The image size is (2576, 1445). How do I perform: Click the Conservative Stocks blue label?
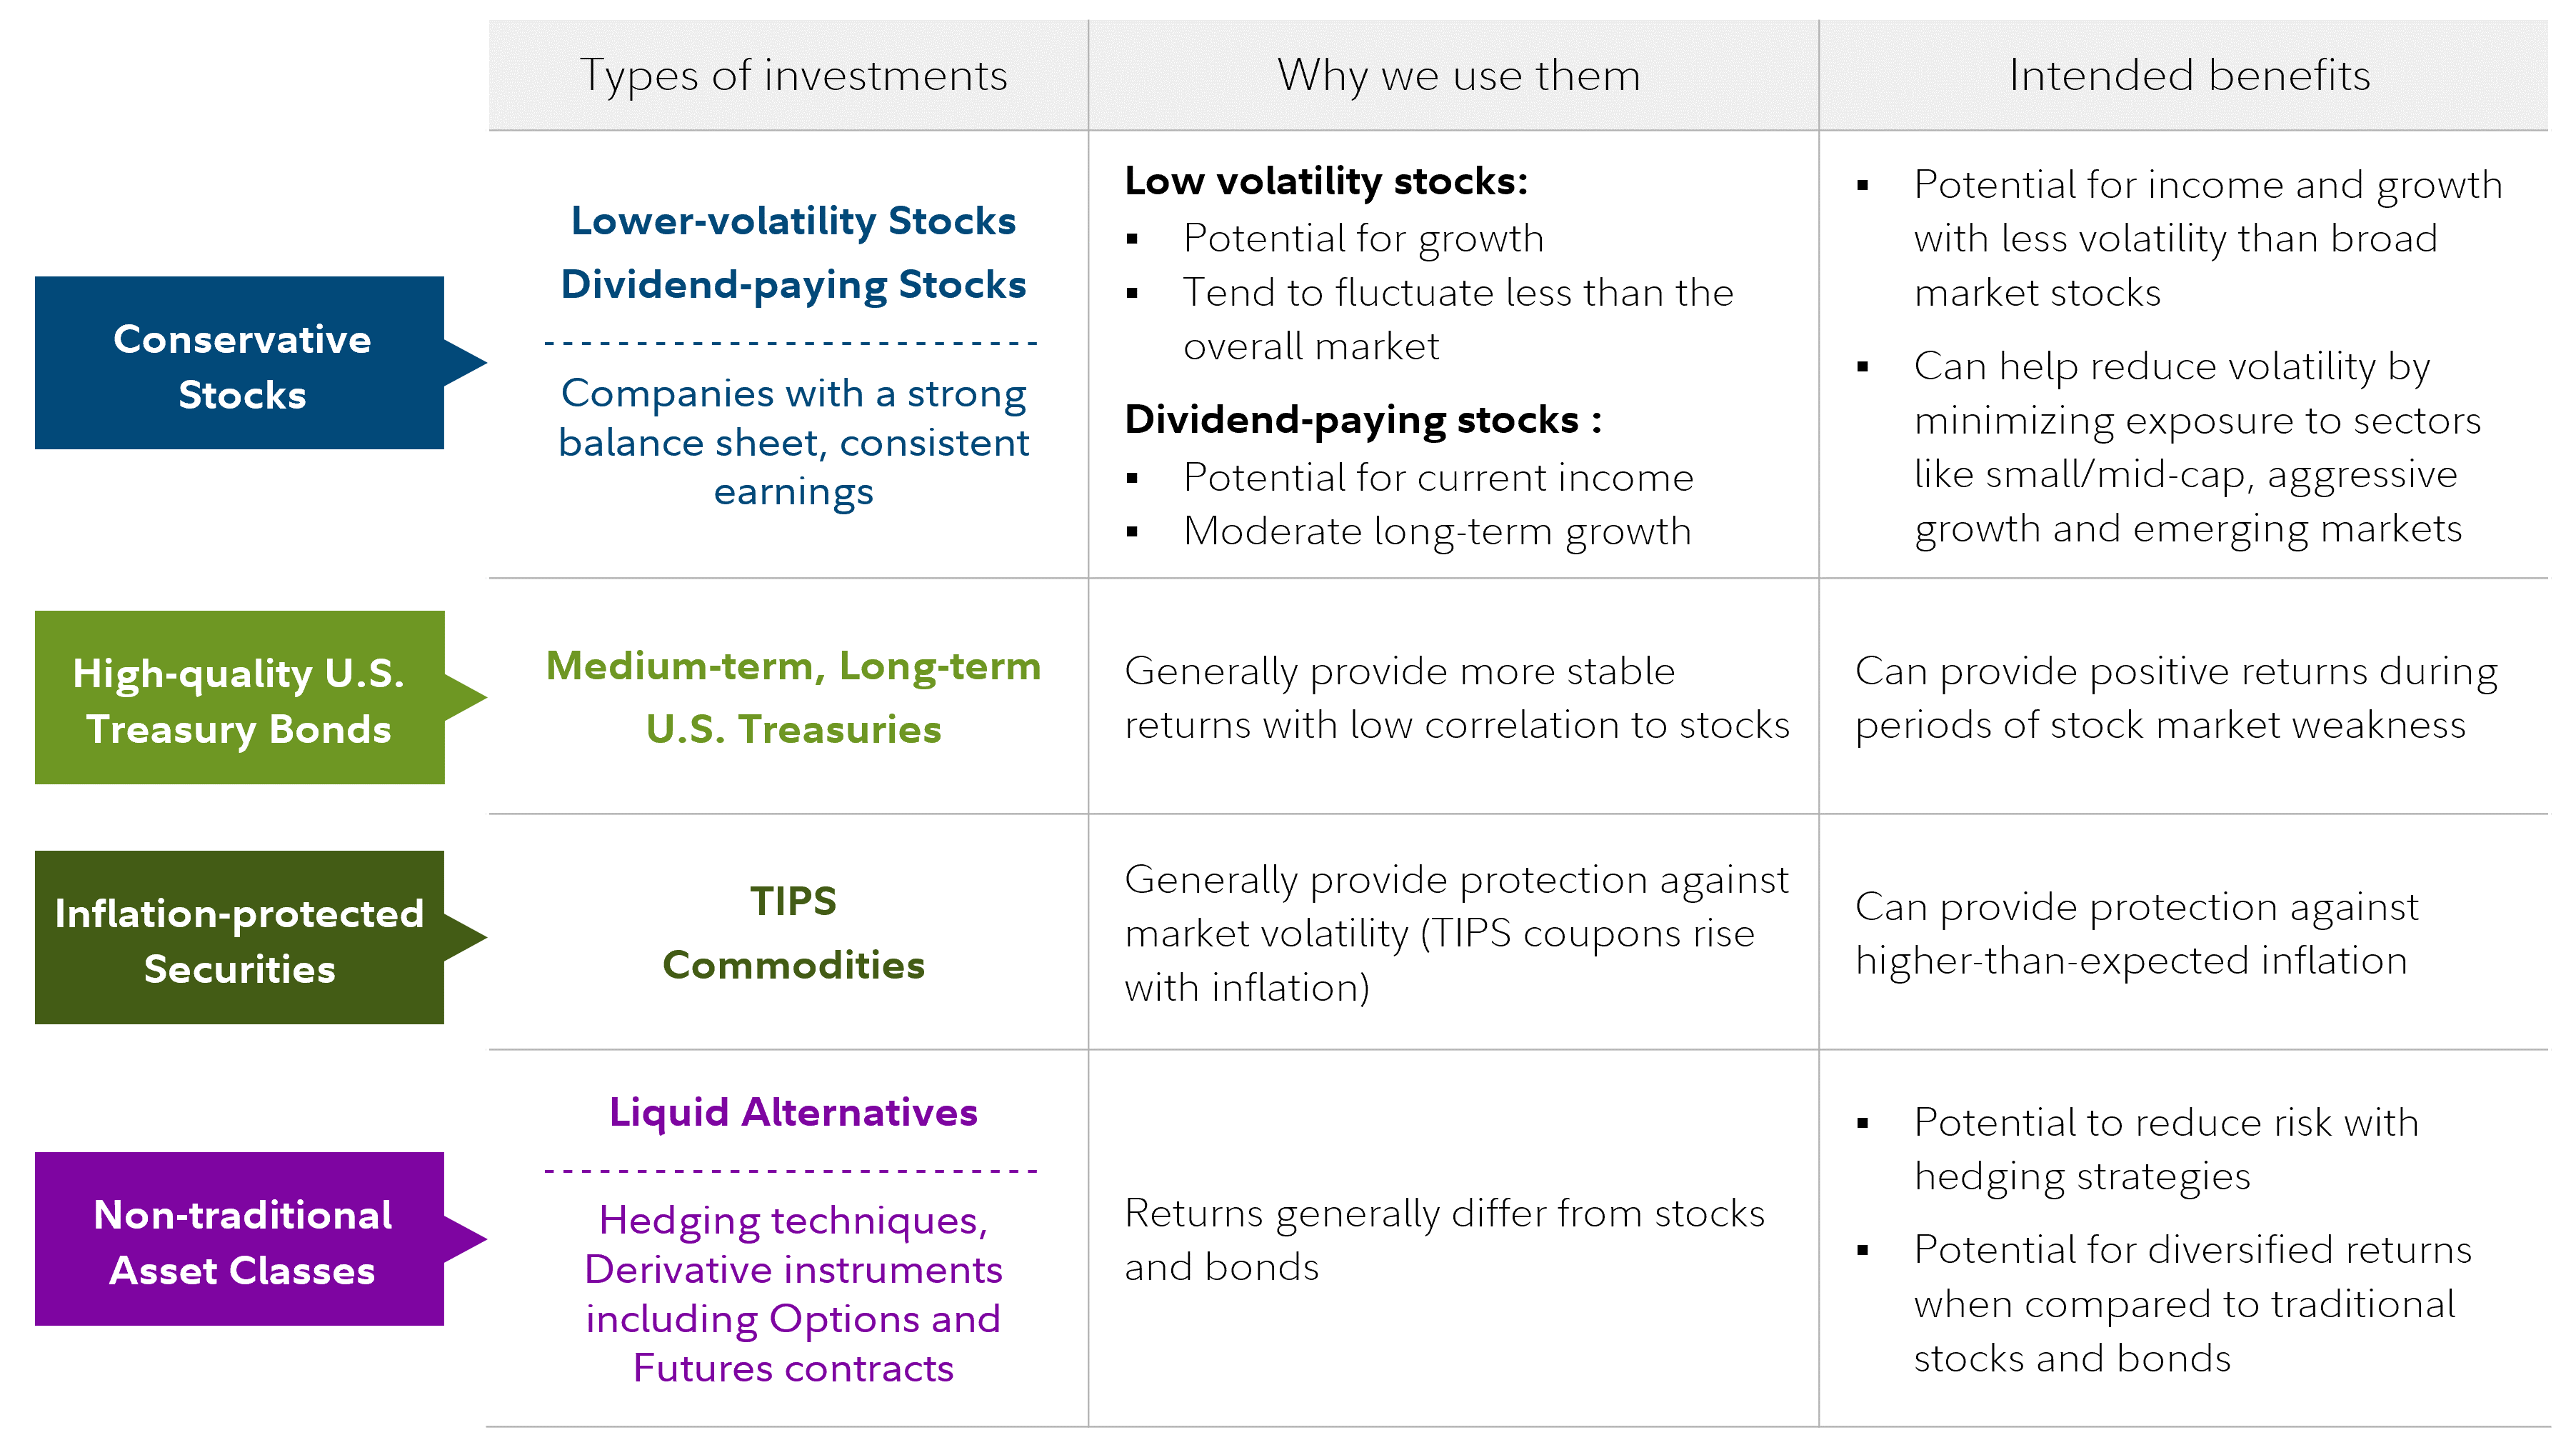(240, 366)
